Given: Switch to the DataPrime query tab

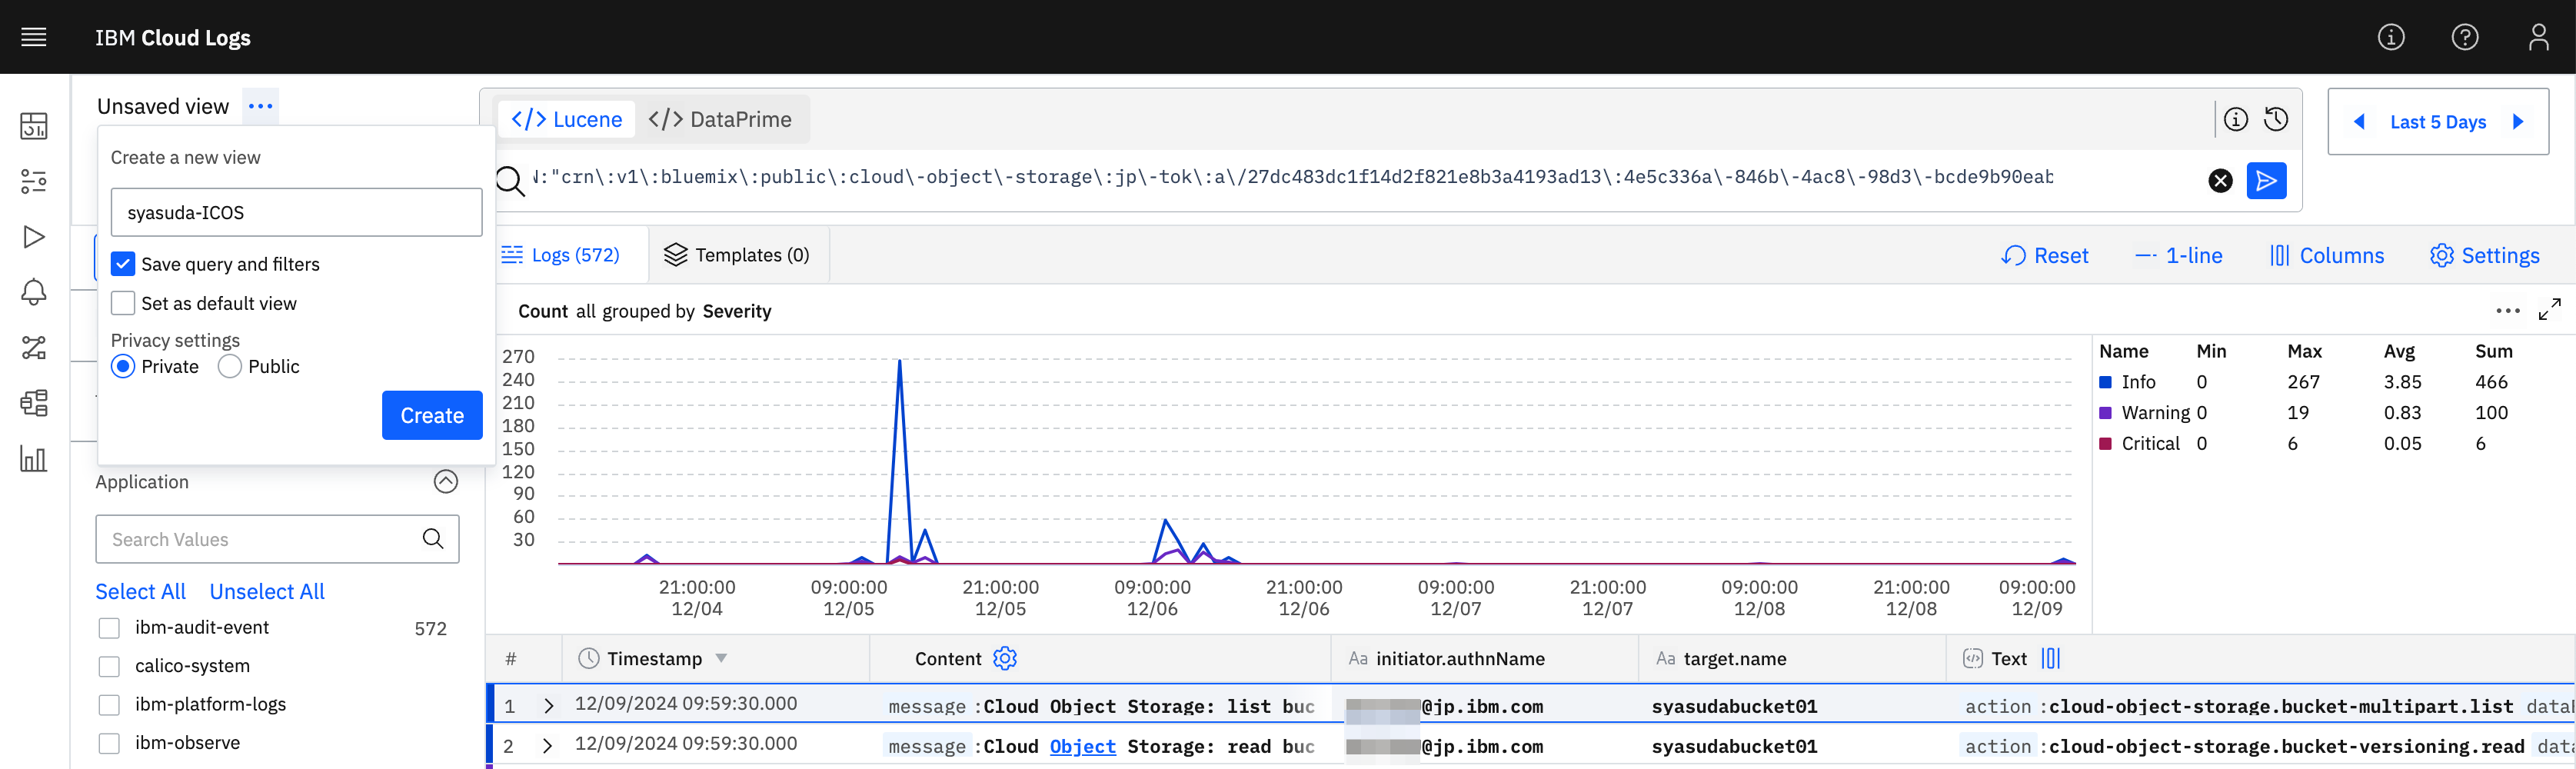Looking at the screenshot, I should [x=720, y=119].
